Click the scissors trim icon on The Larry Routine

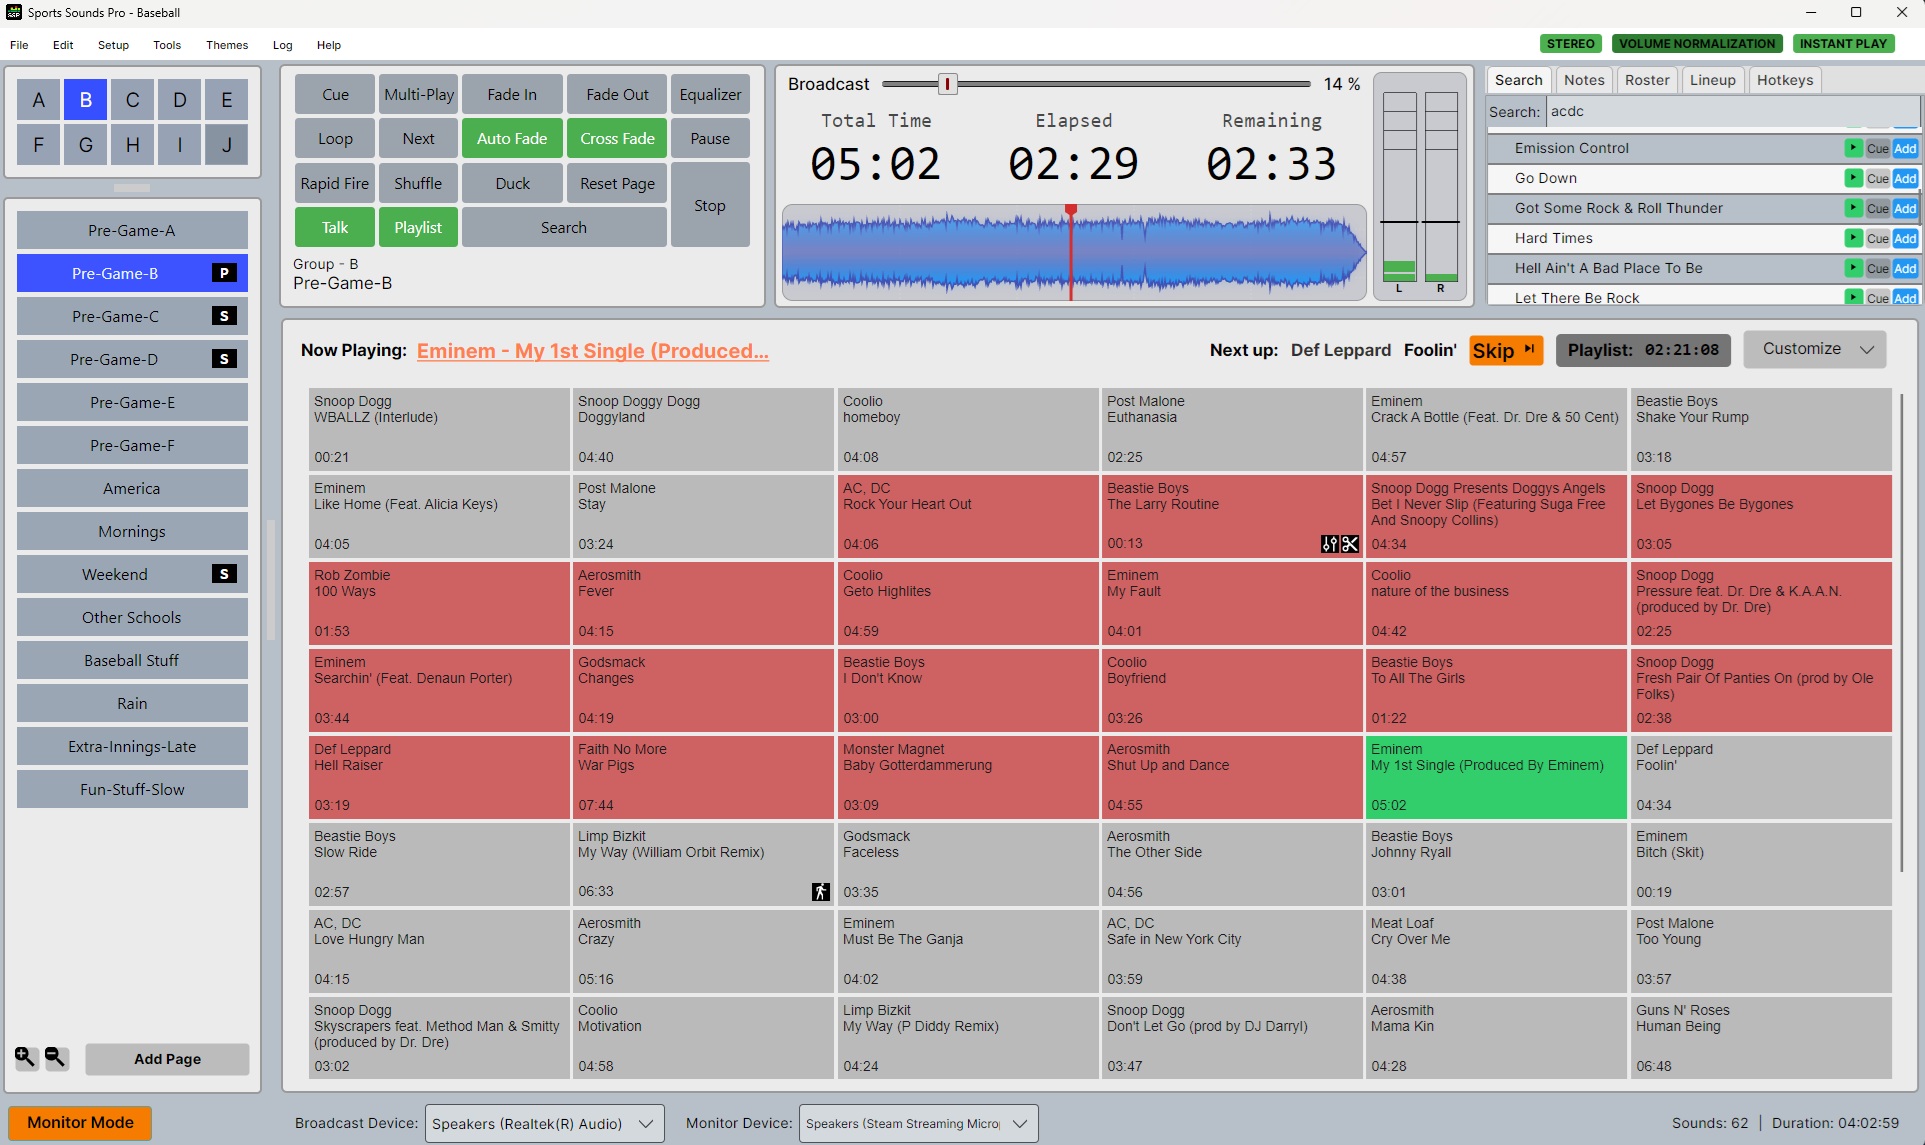point(1349,544)
